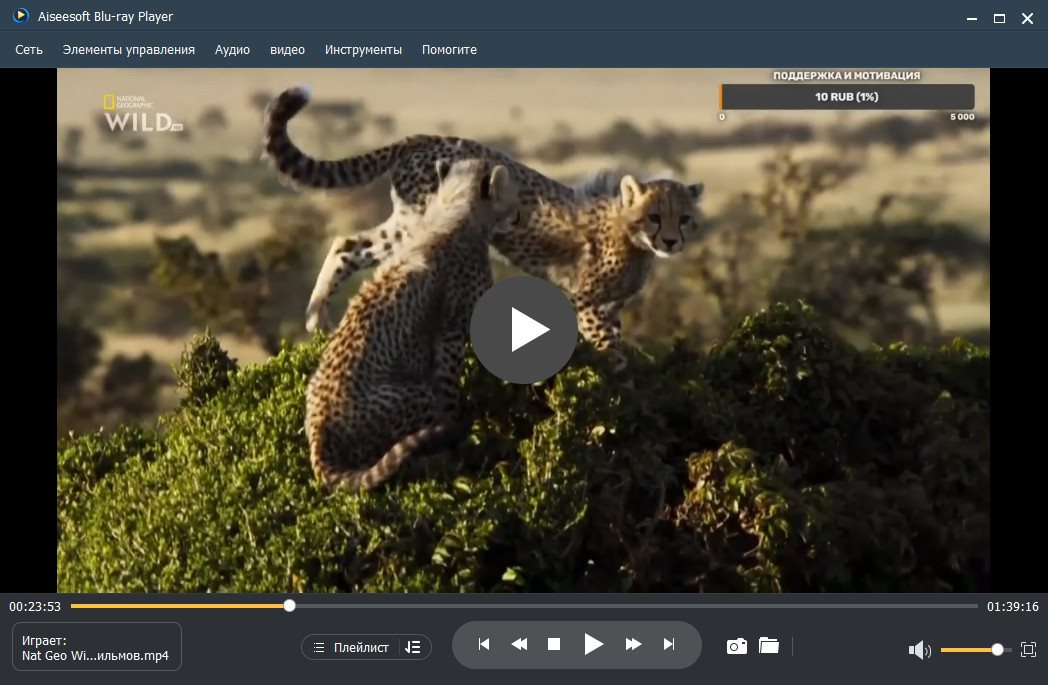Click the volume slider handle
1048x685 pixels.
click(997, 650)
